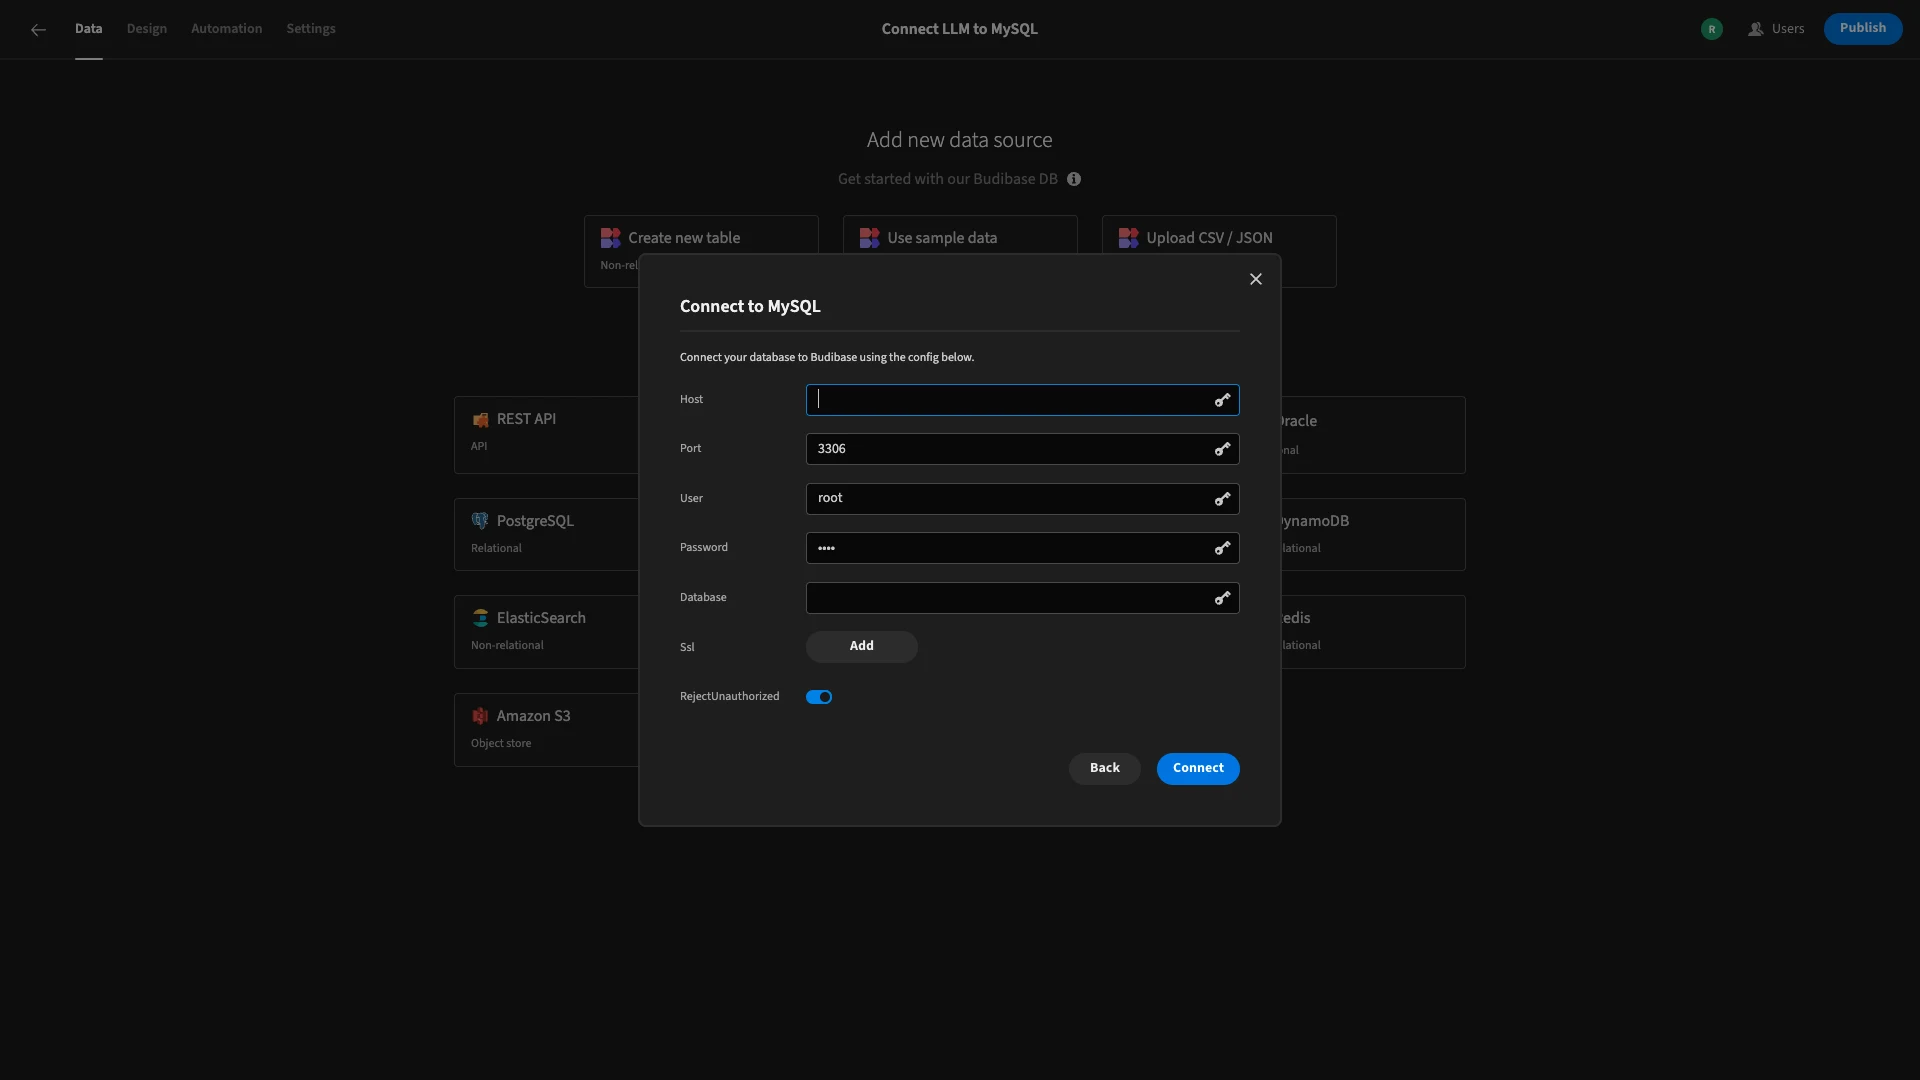Click into the User field showing root

click(1022, 499)
